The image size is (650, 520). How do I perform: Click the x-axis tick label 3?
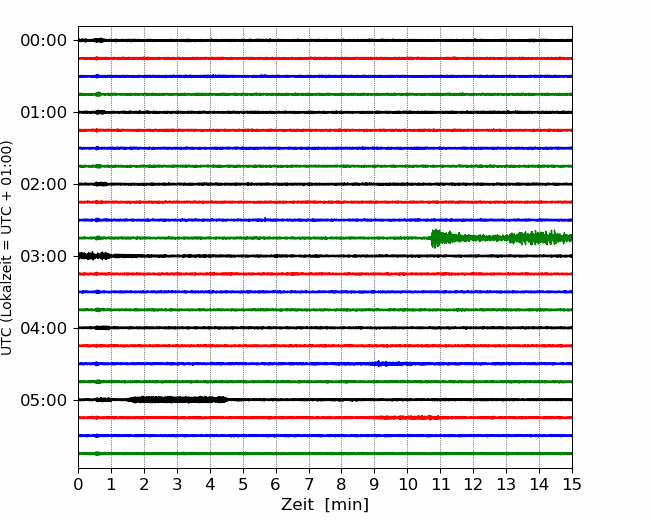(x=177, y=484)
